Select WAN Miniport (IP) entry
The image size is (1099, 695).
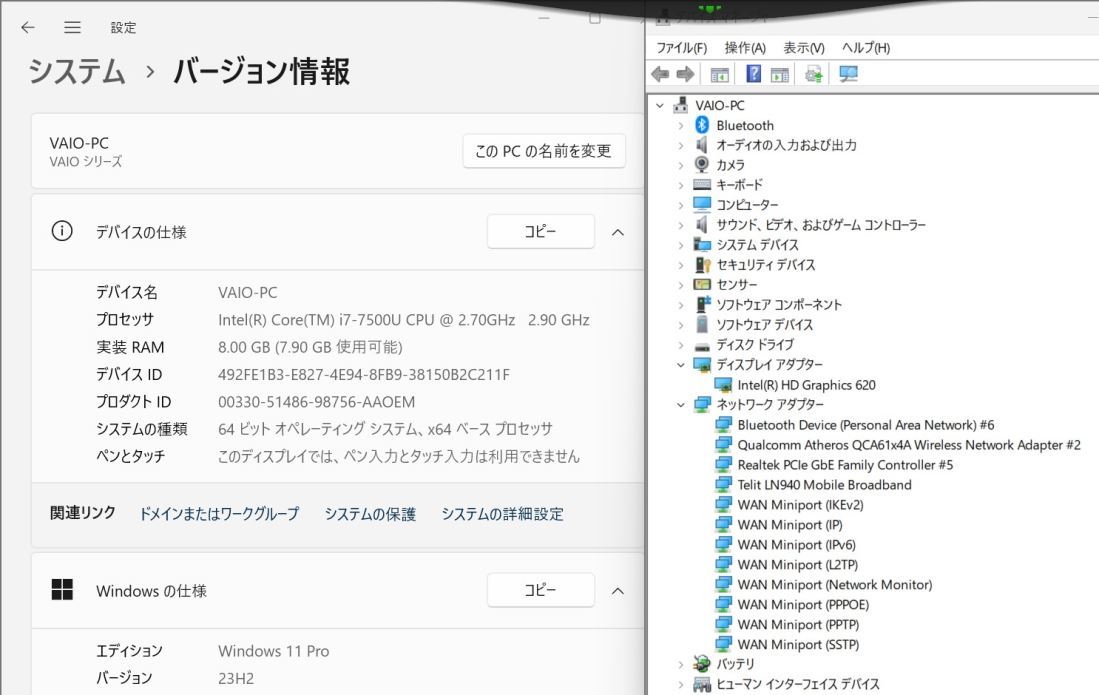pos(790,525)
